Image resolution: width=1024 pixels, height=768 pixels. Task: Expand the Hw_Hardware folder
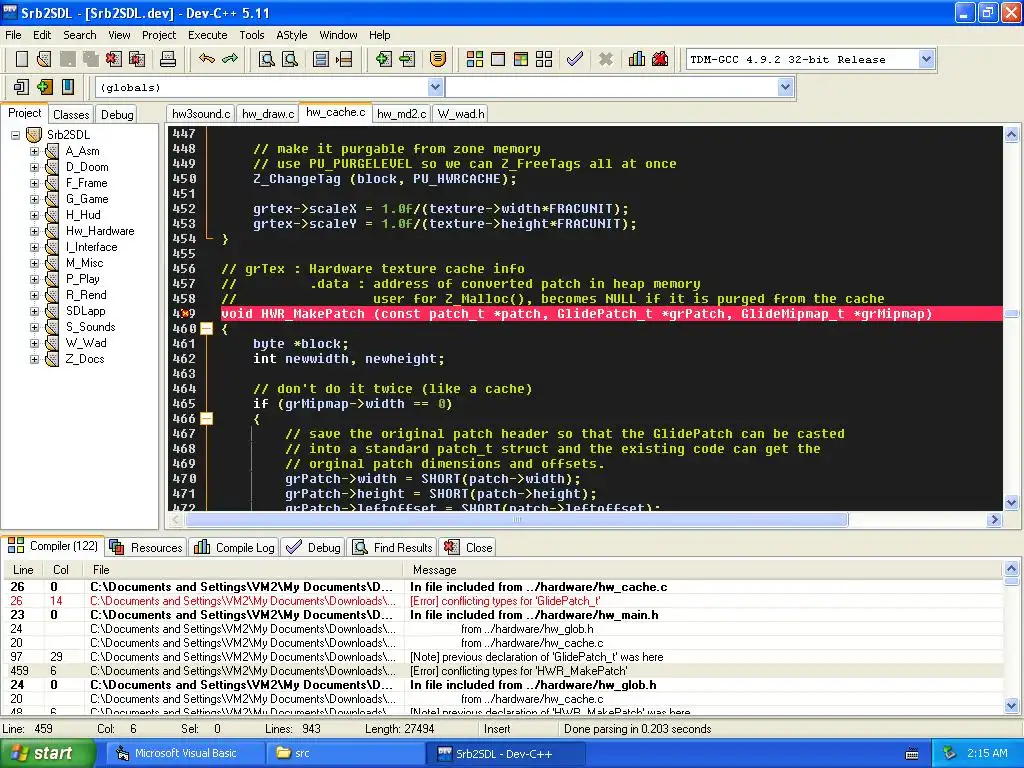point(34,231)
